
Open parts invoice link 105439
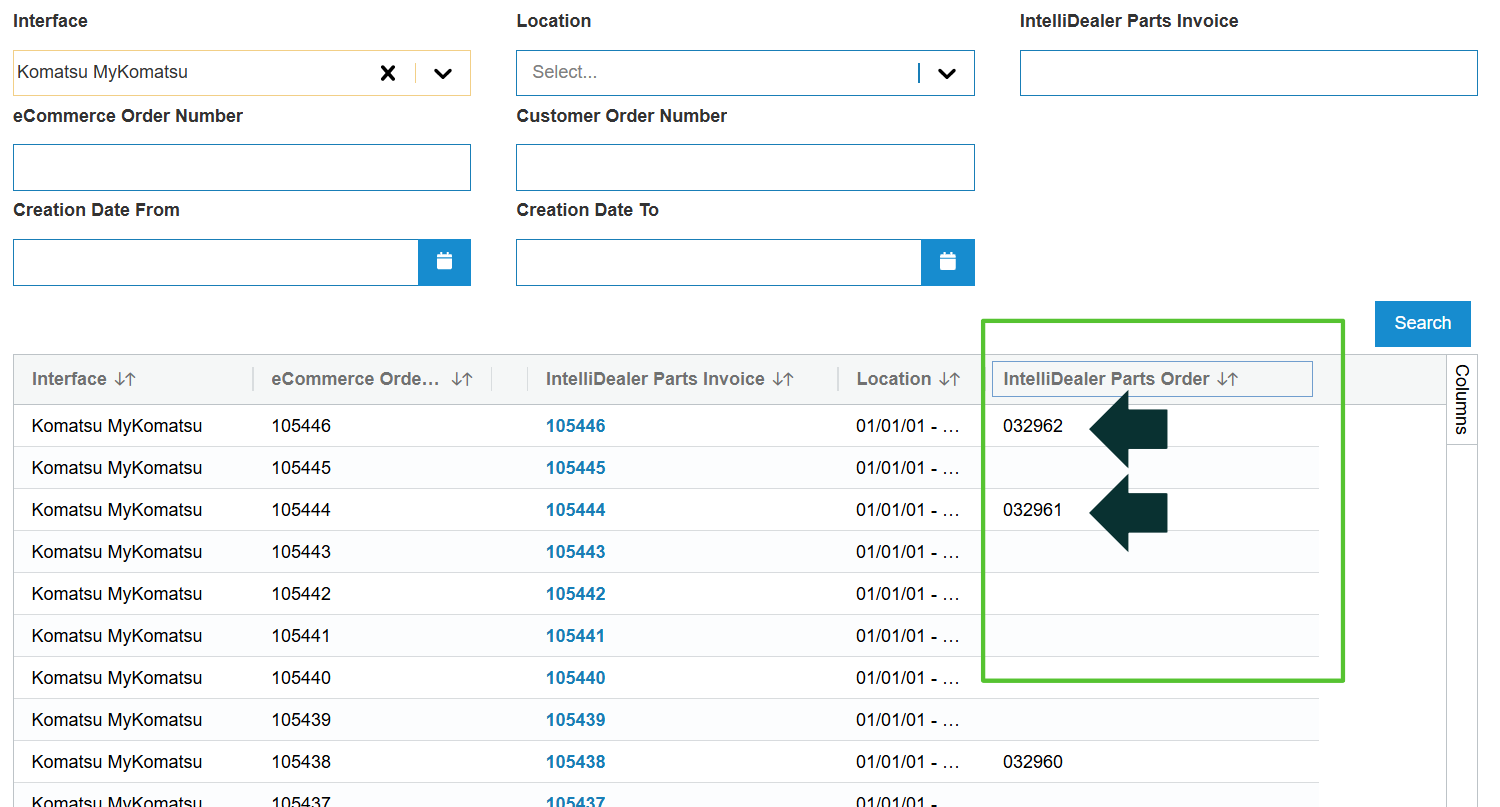(576, 720)
